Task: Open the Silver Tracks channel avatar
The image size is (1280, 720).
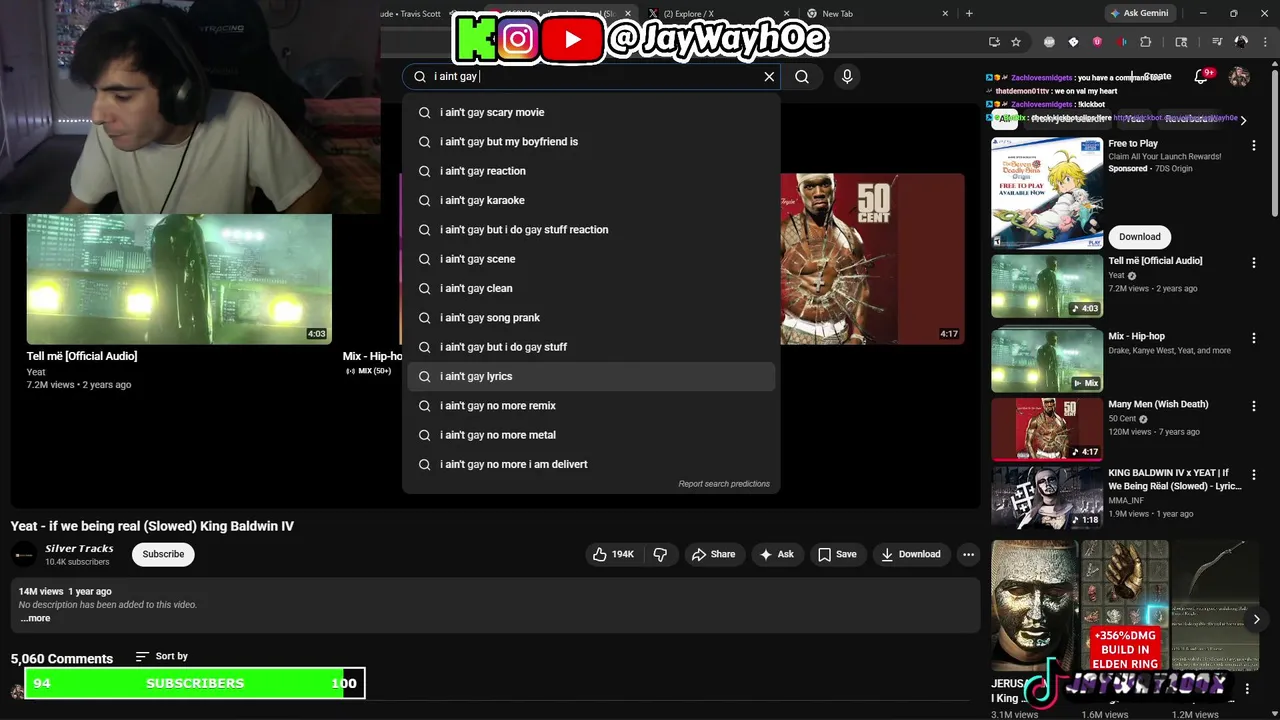Action: 24,554
